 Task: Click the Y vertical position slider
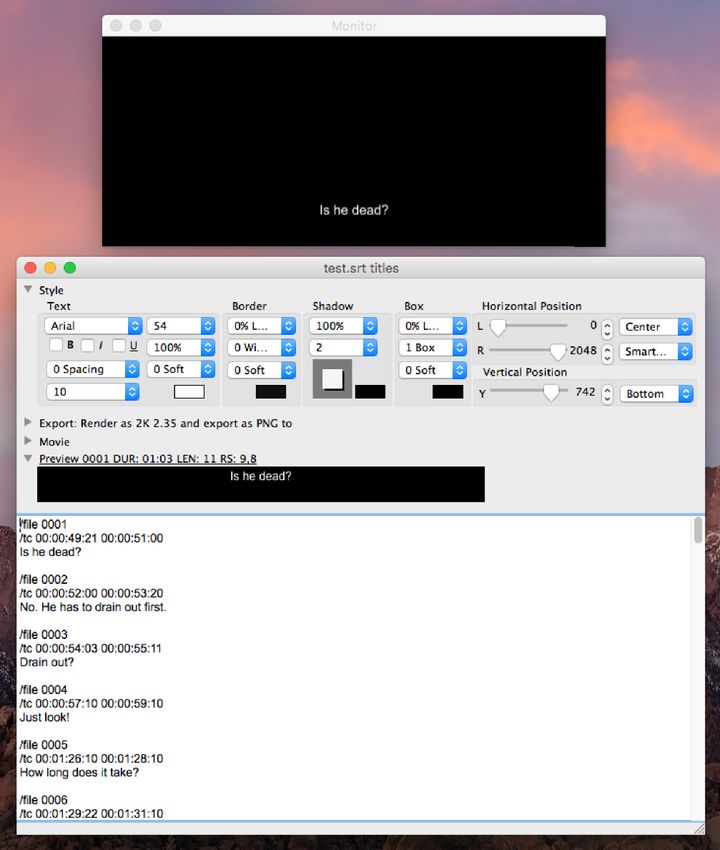click(529, 392)
